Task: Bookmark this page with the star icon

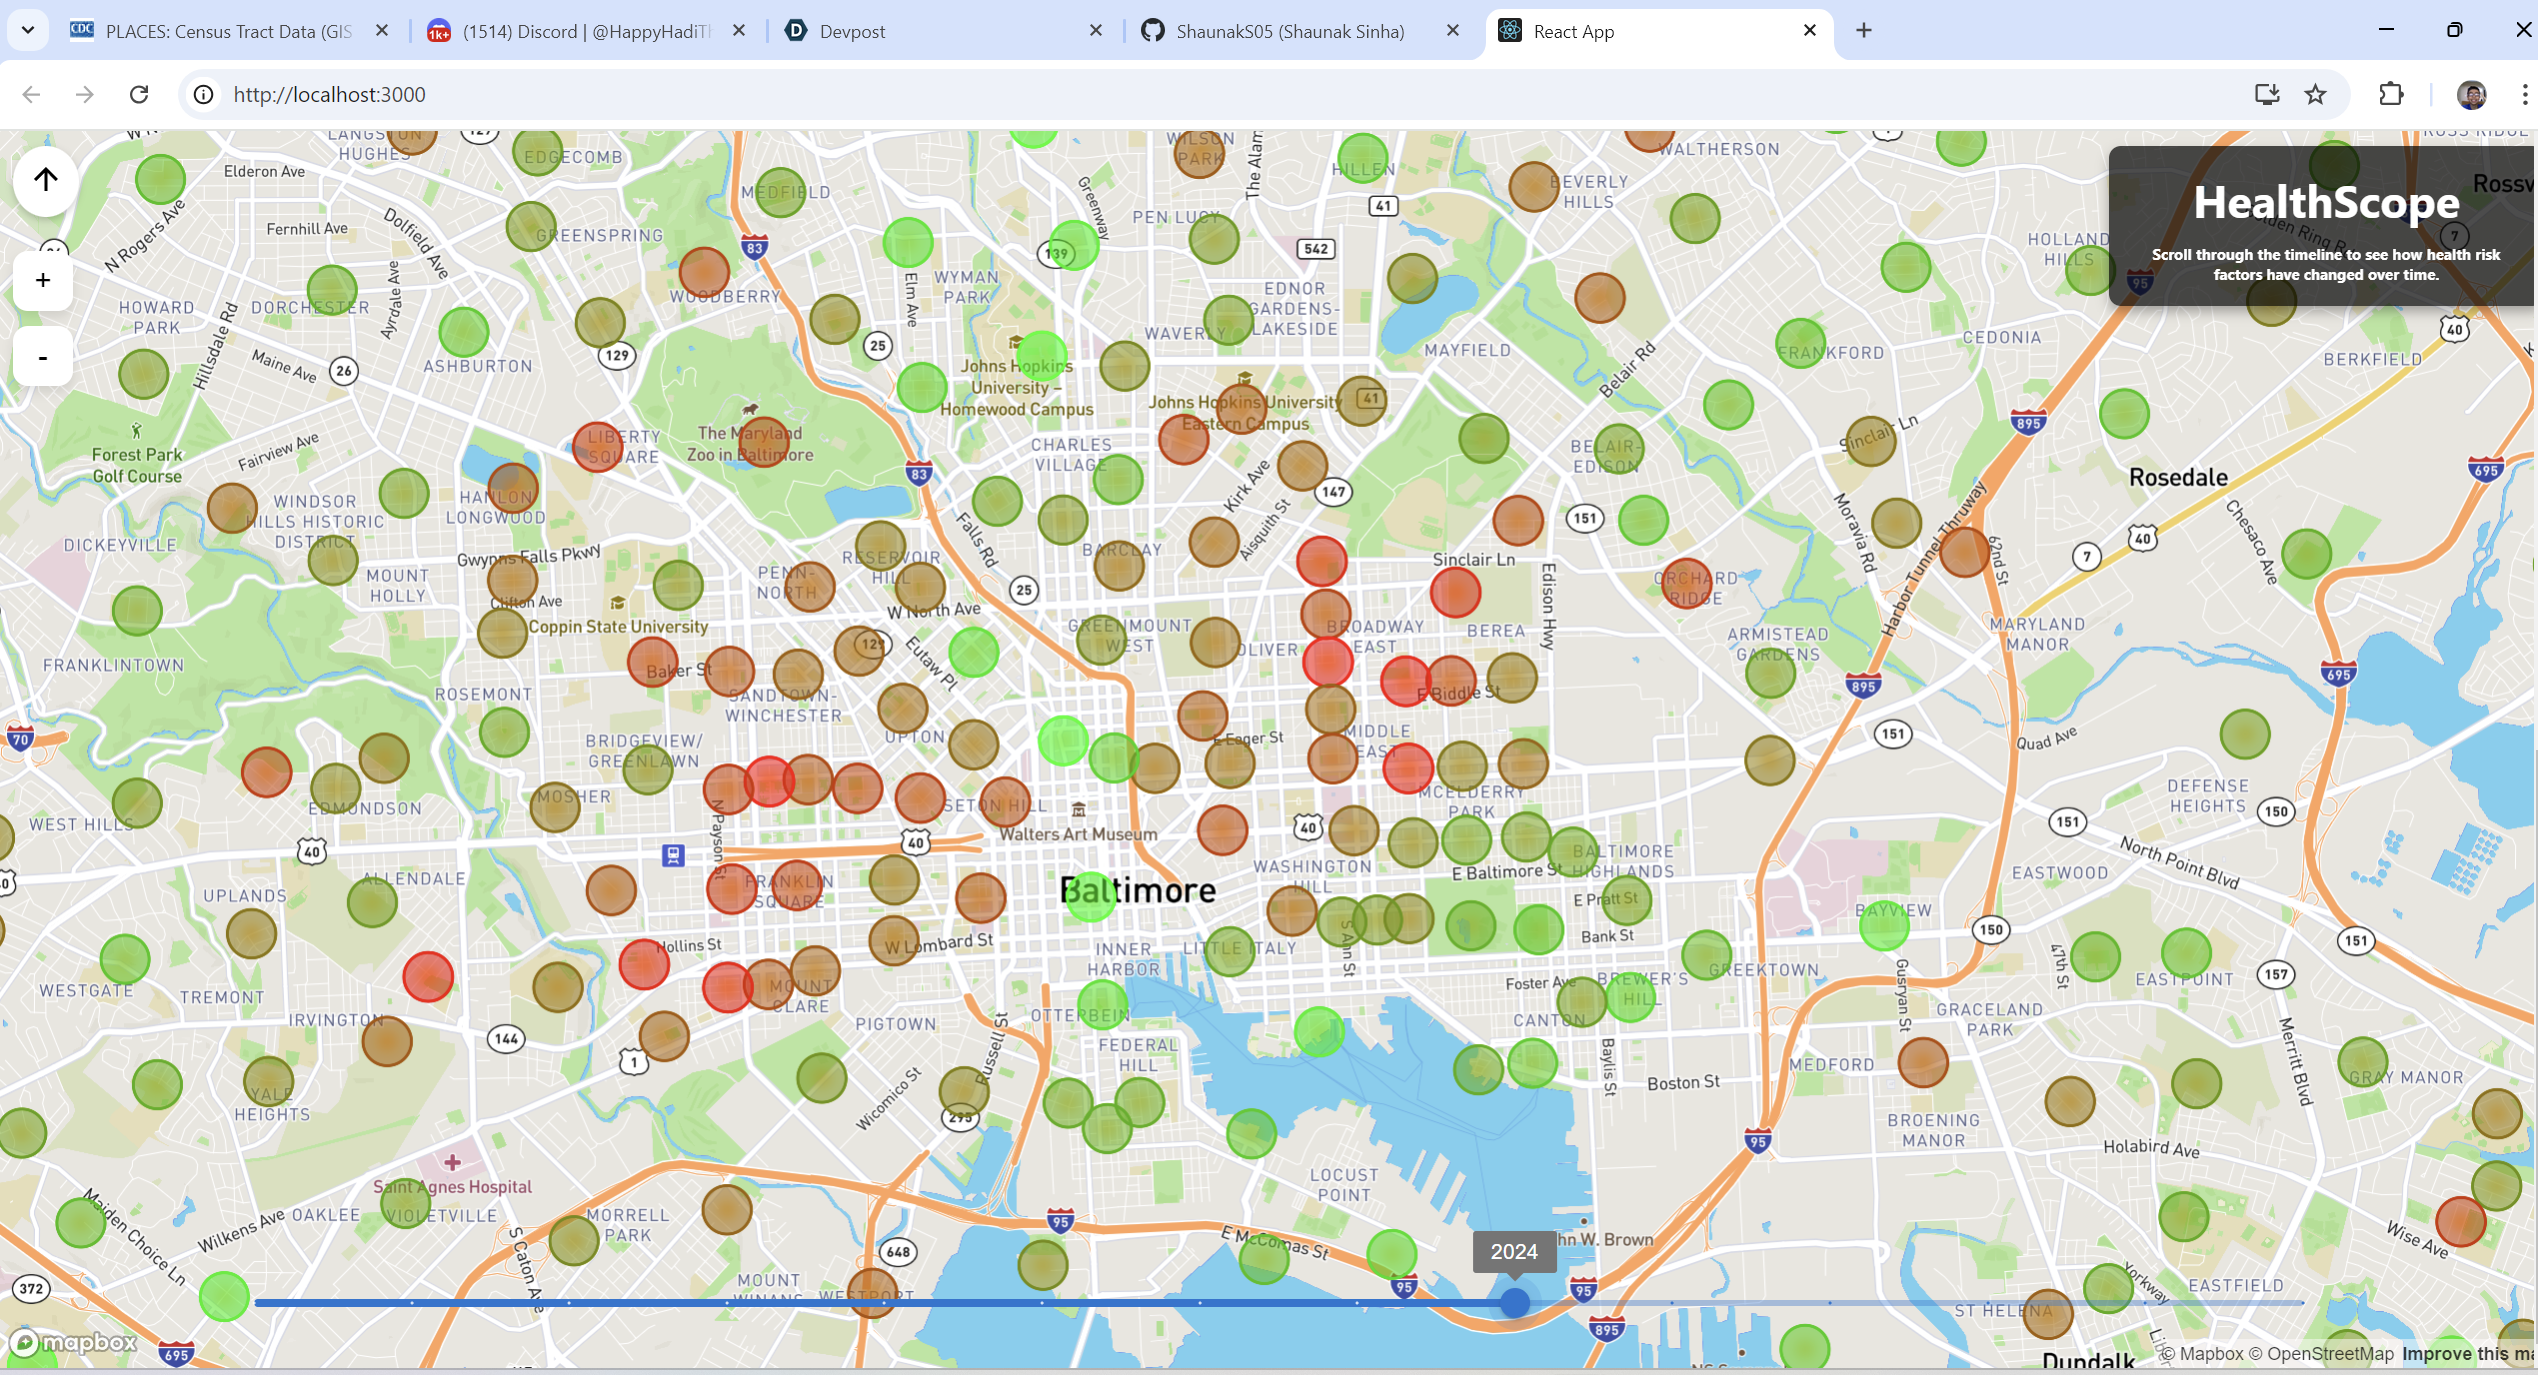Action: click(x=2316, y=94)
